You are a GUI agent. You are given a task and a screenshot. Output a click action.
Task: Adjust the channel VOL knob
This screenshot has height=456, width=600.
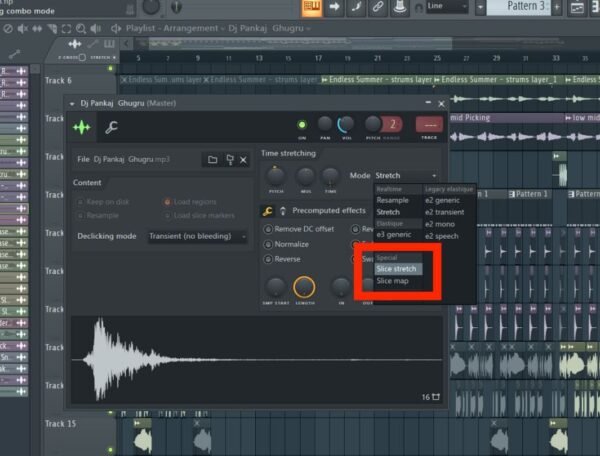coord(346,124)
